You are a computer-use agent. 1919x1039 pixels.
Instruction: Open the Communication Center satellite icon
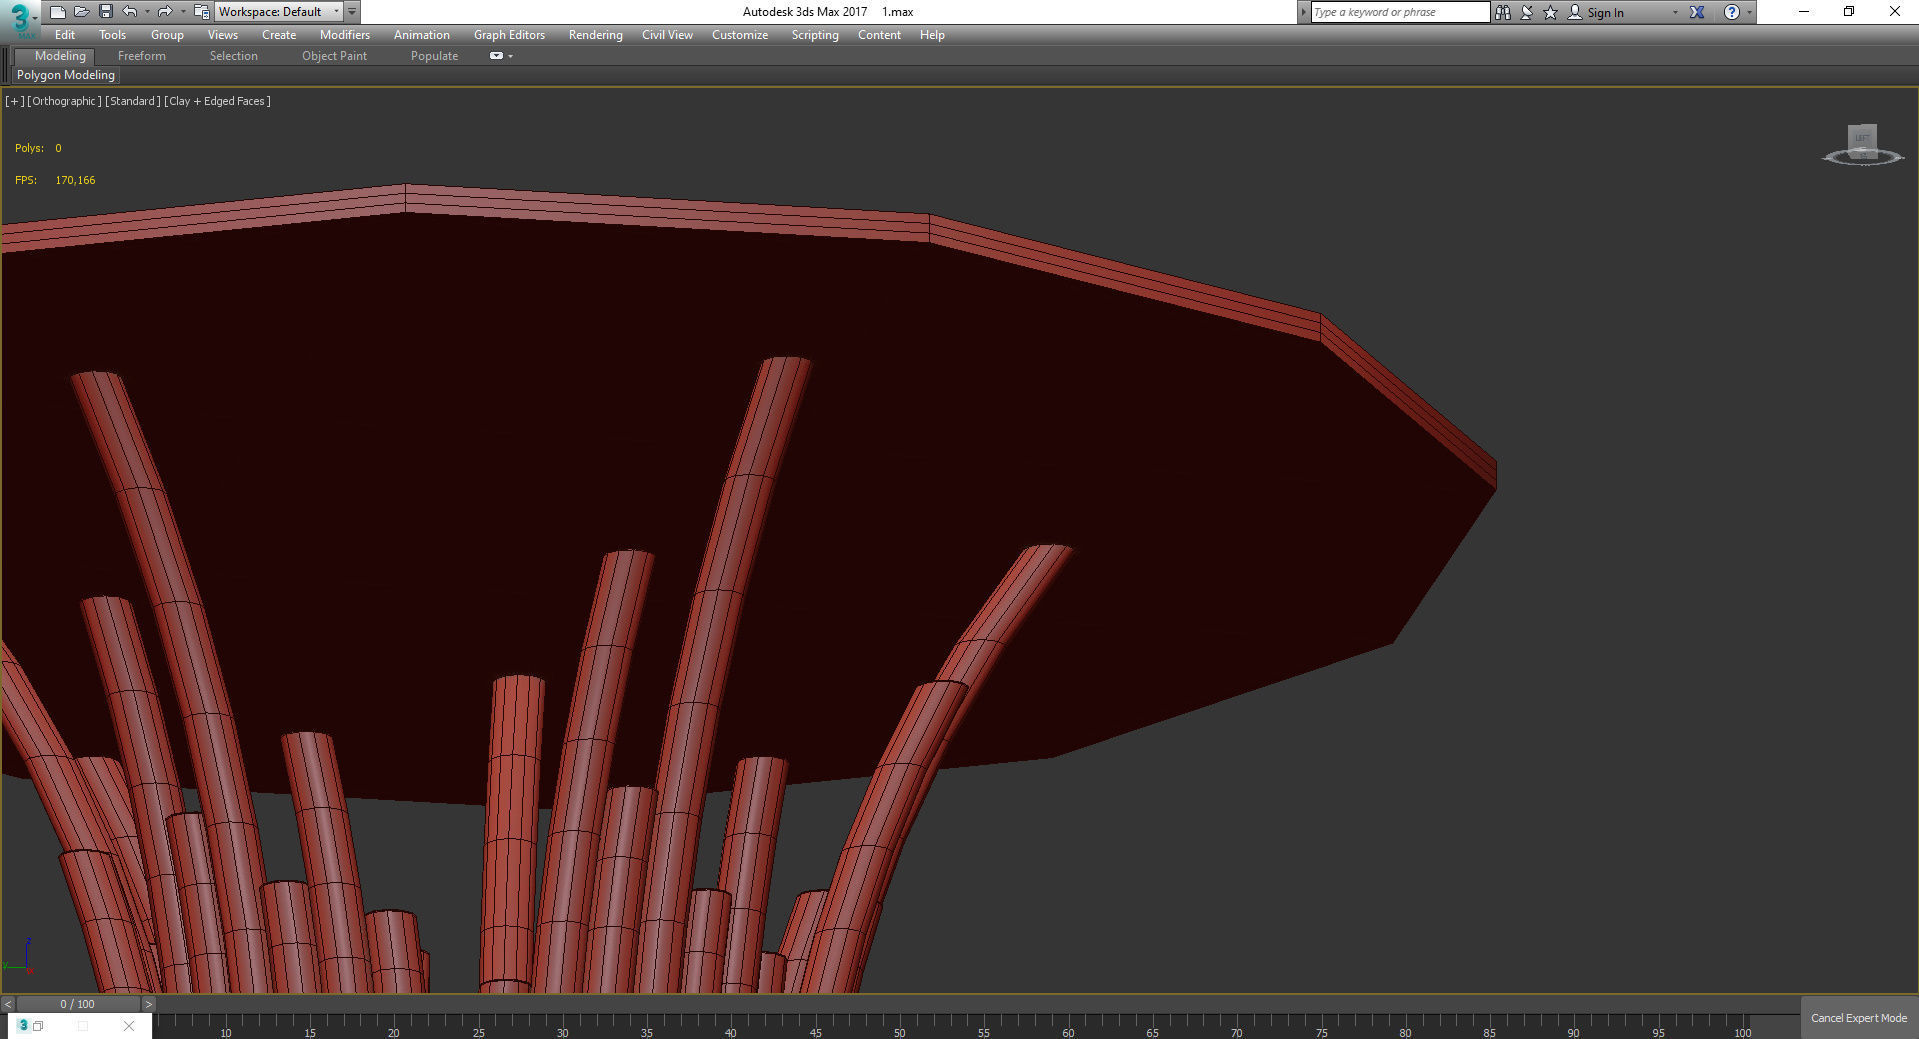coord(1527,12)
